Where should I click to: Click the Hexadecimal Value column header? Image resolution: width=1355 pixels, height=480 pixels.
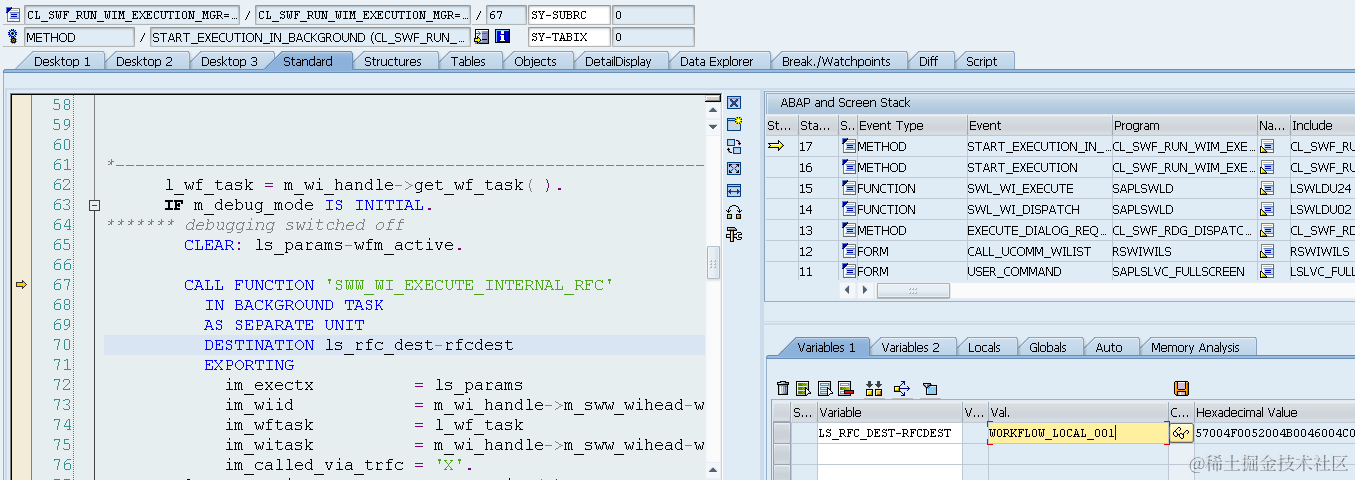click(x=1274, y=412)
